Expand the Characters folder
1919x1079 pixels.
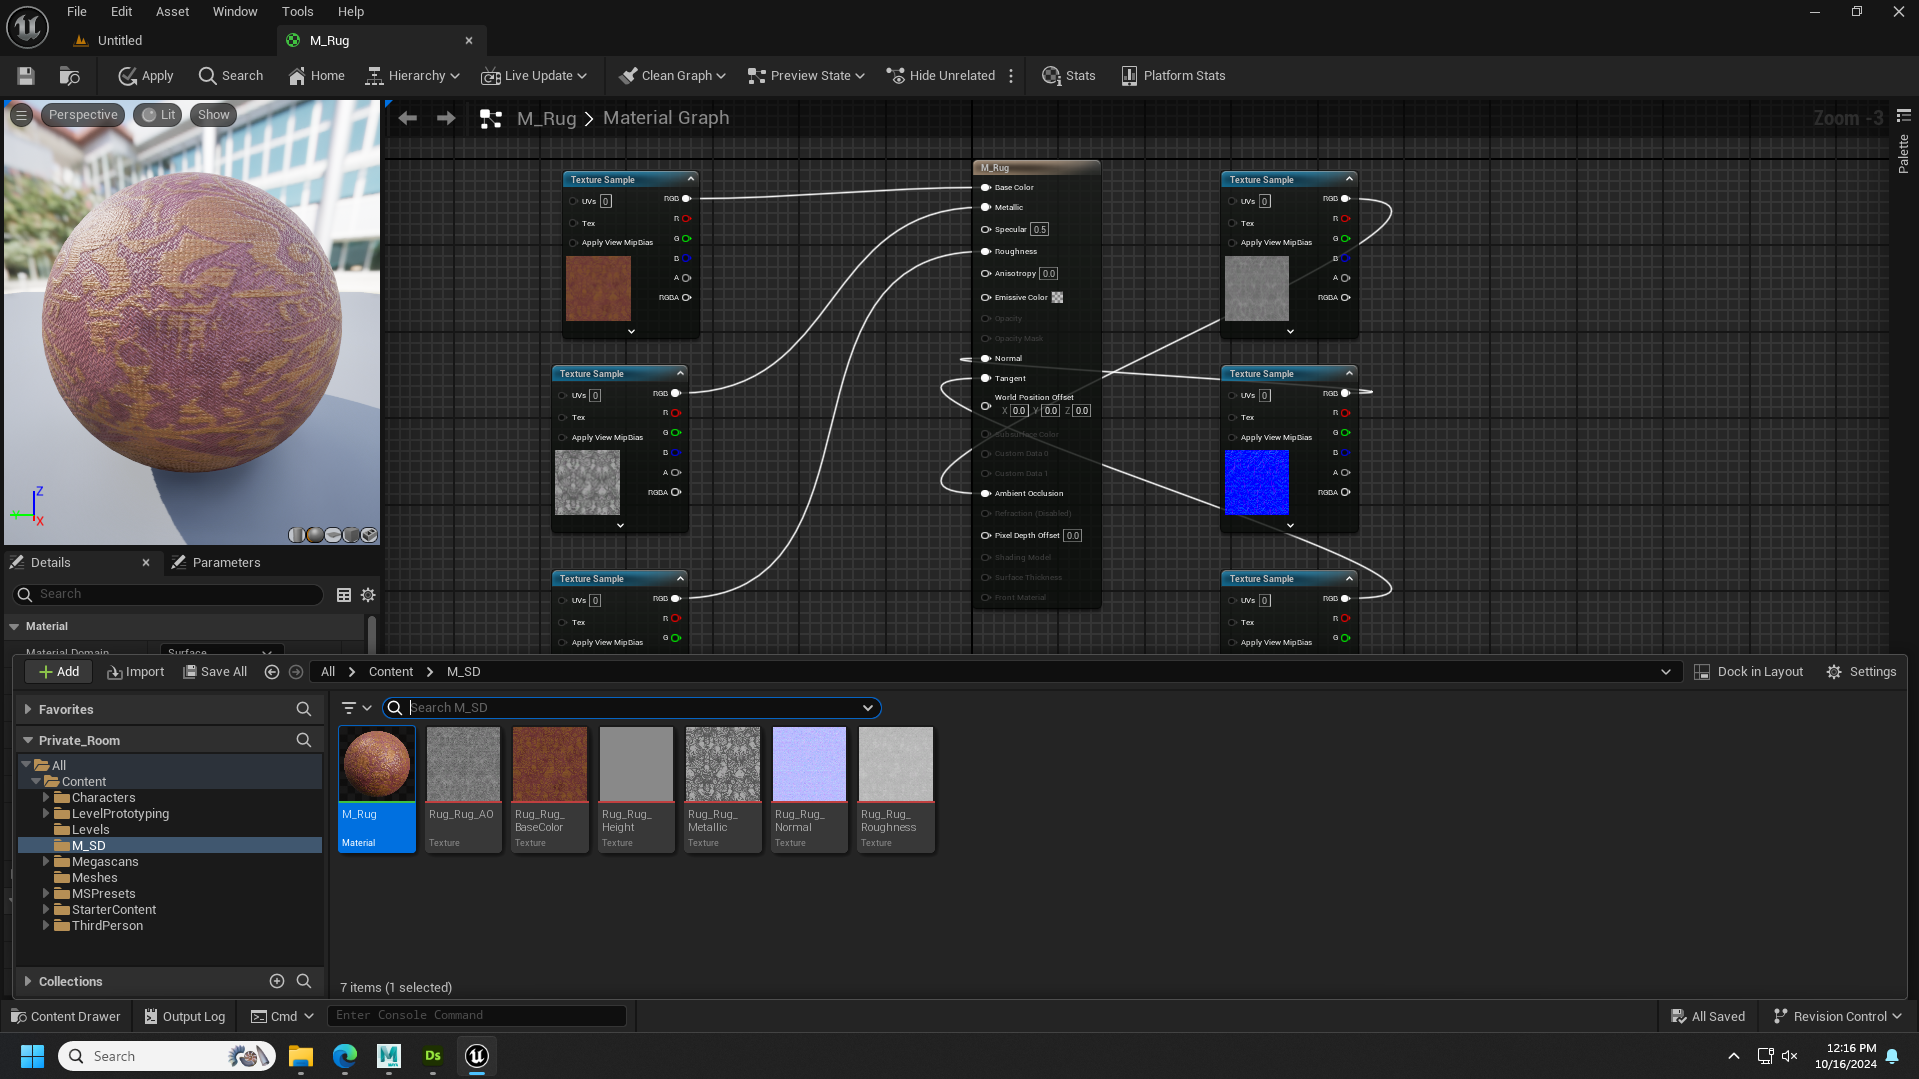tap(46, 798)
